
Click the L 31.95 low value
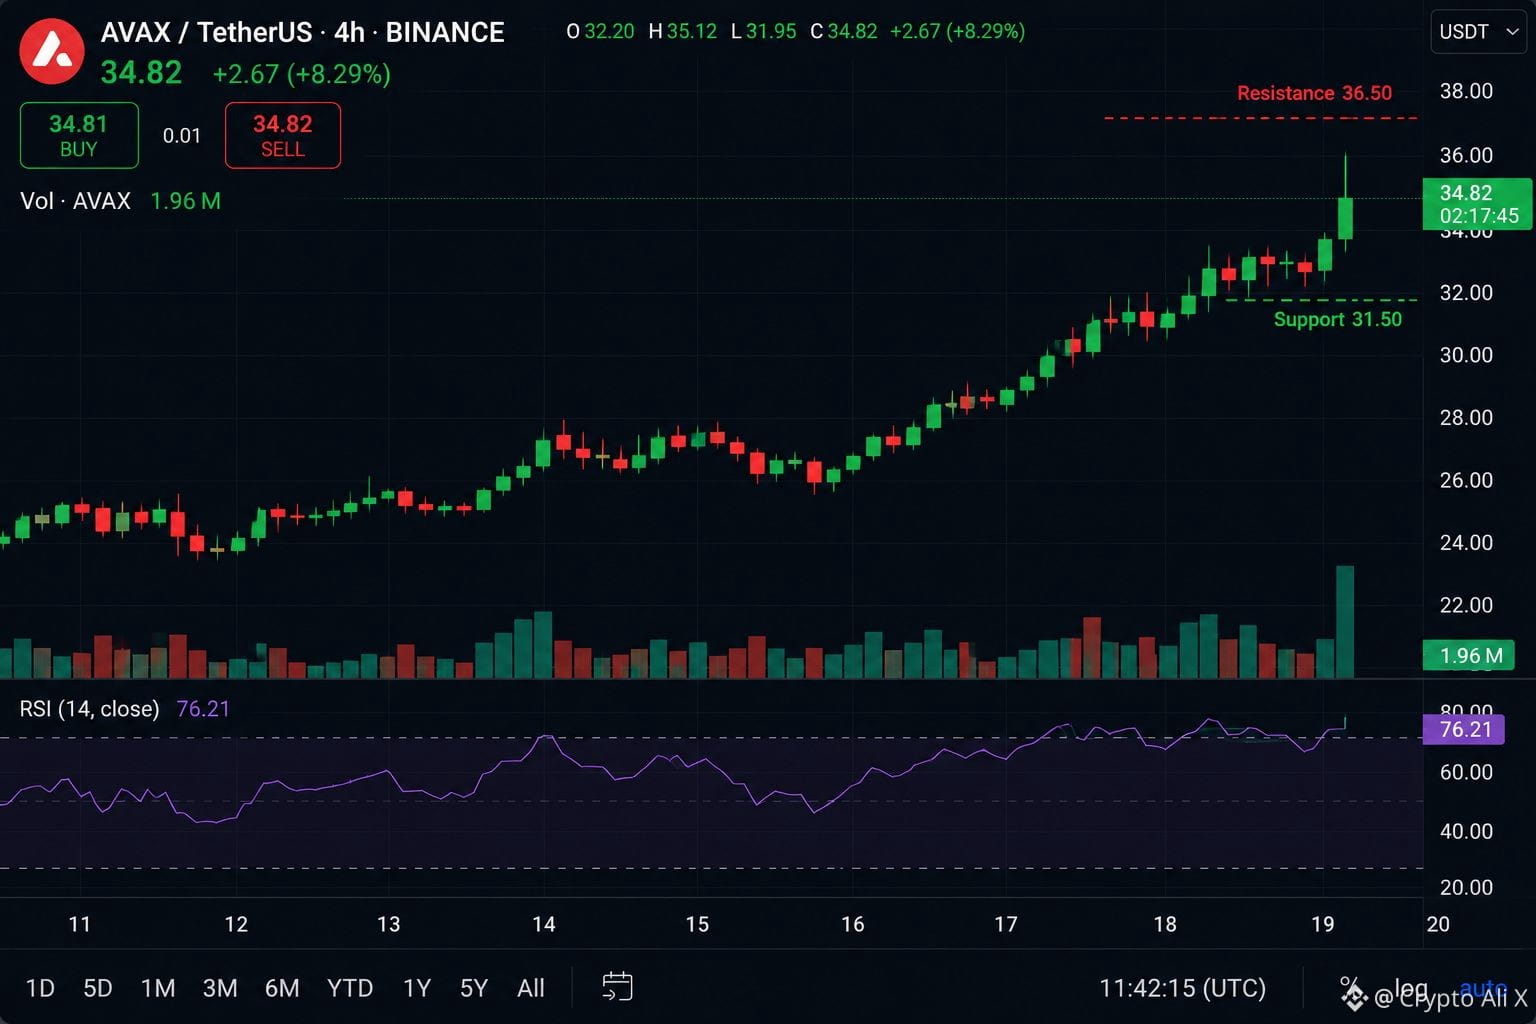764,31
